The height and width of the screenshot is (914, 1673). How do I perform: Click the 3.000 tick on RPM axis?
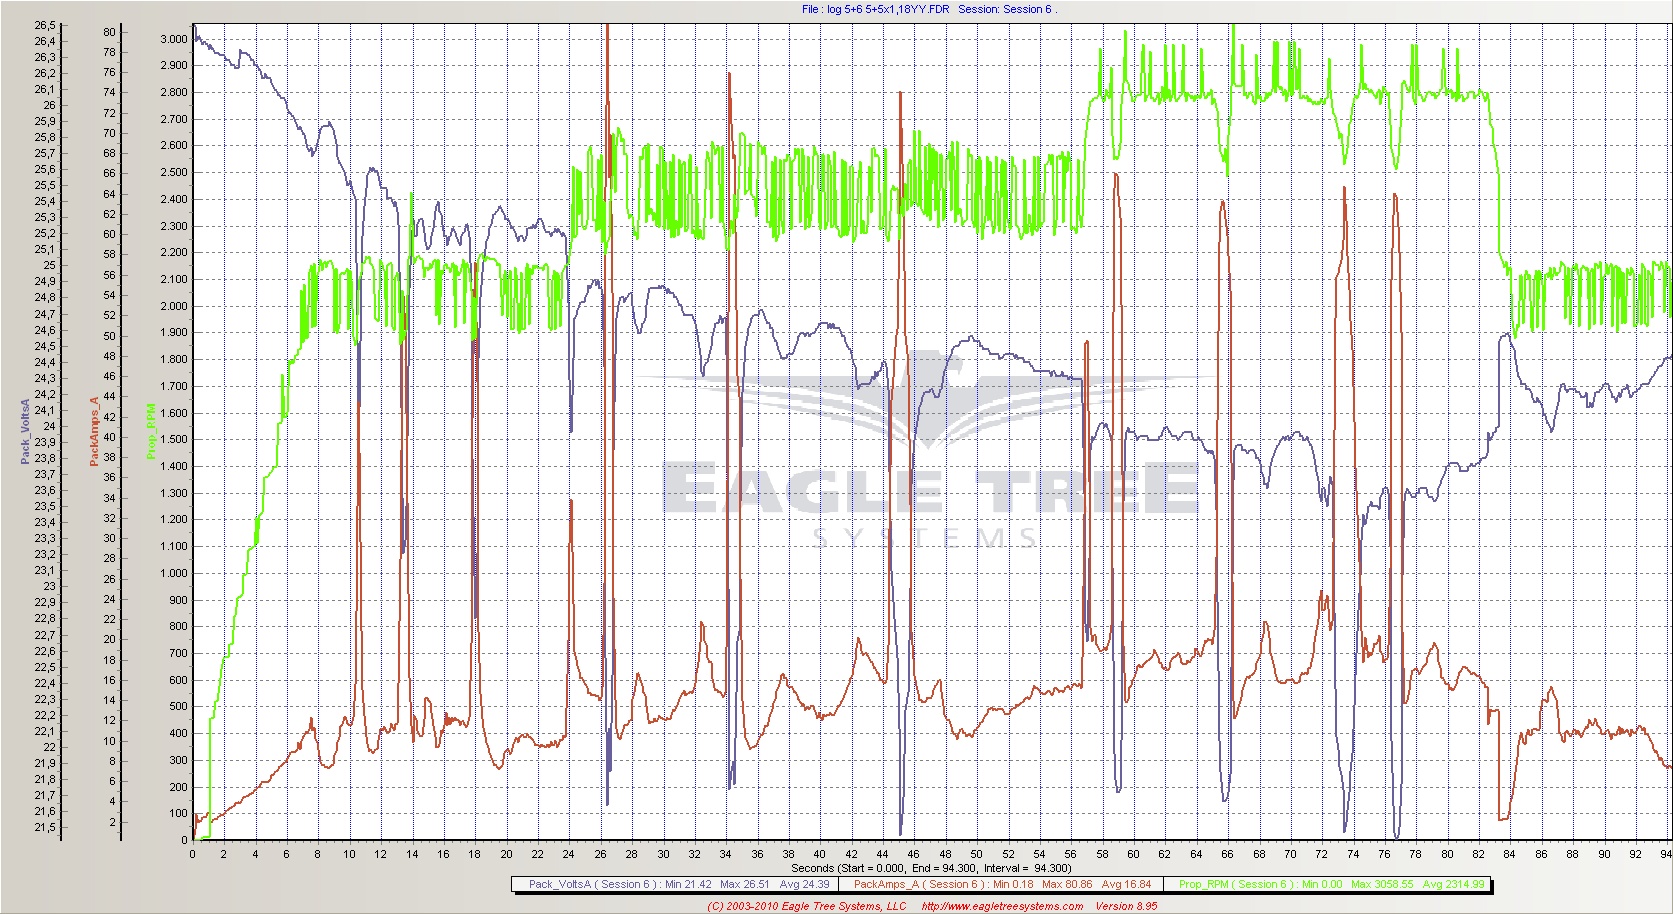[x=173, y=39]
